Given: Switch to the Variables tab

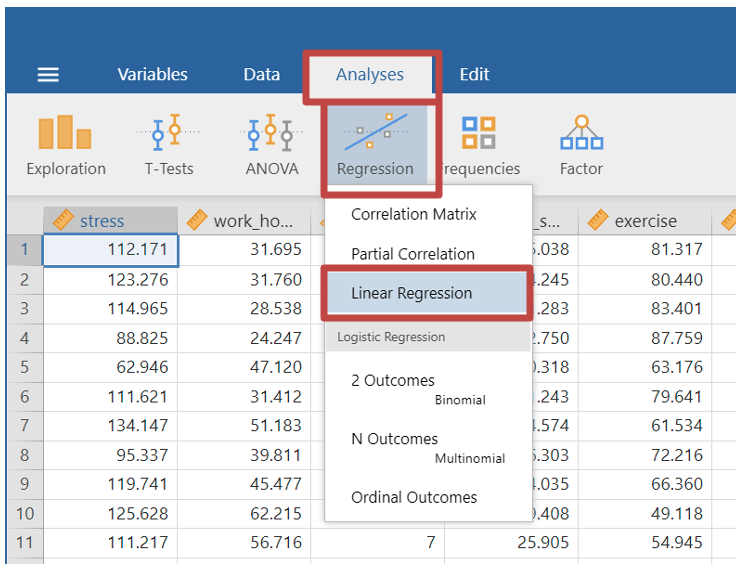Looking at the screenshot, I should (x=152, y=75).
